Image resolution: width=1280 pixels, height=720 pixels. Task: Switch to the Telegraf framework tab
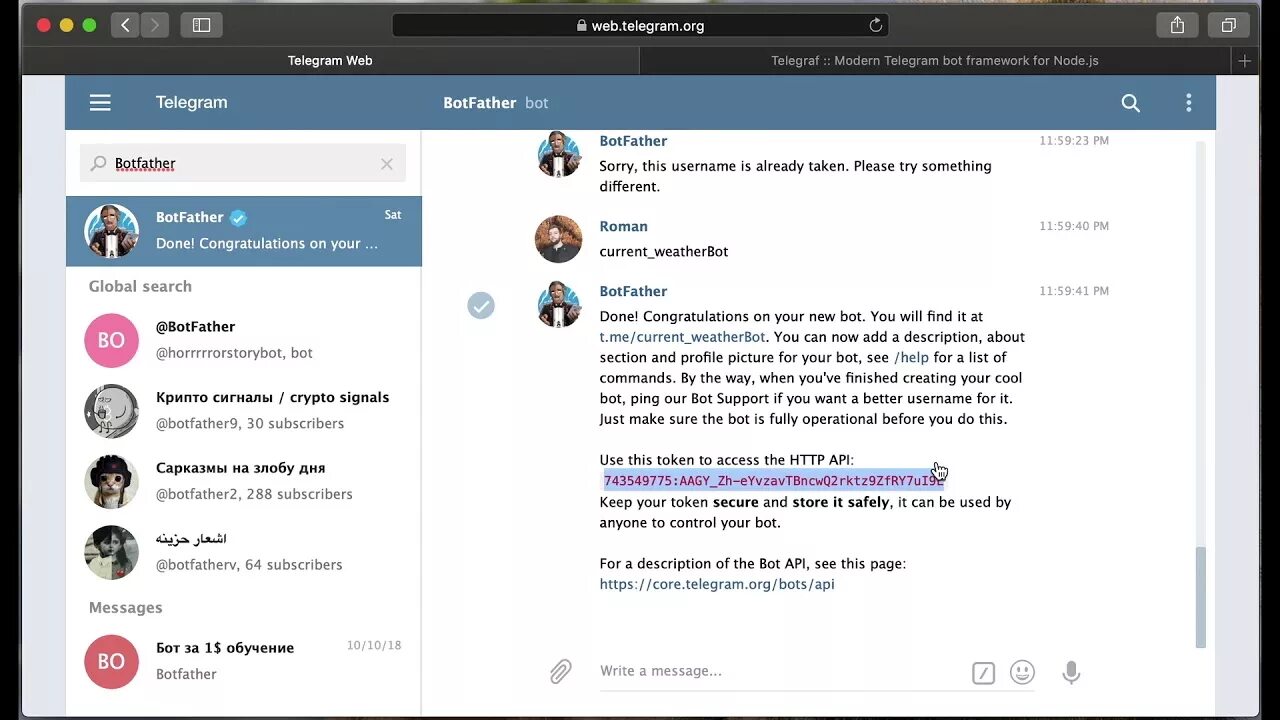click(935, 61)
